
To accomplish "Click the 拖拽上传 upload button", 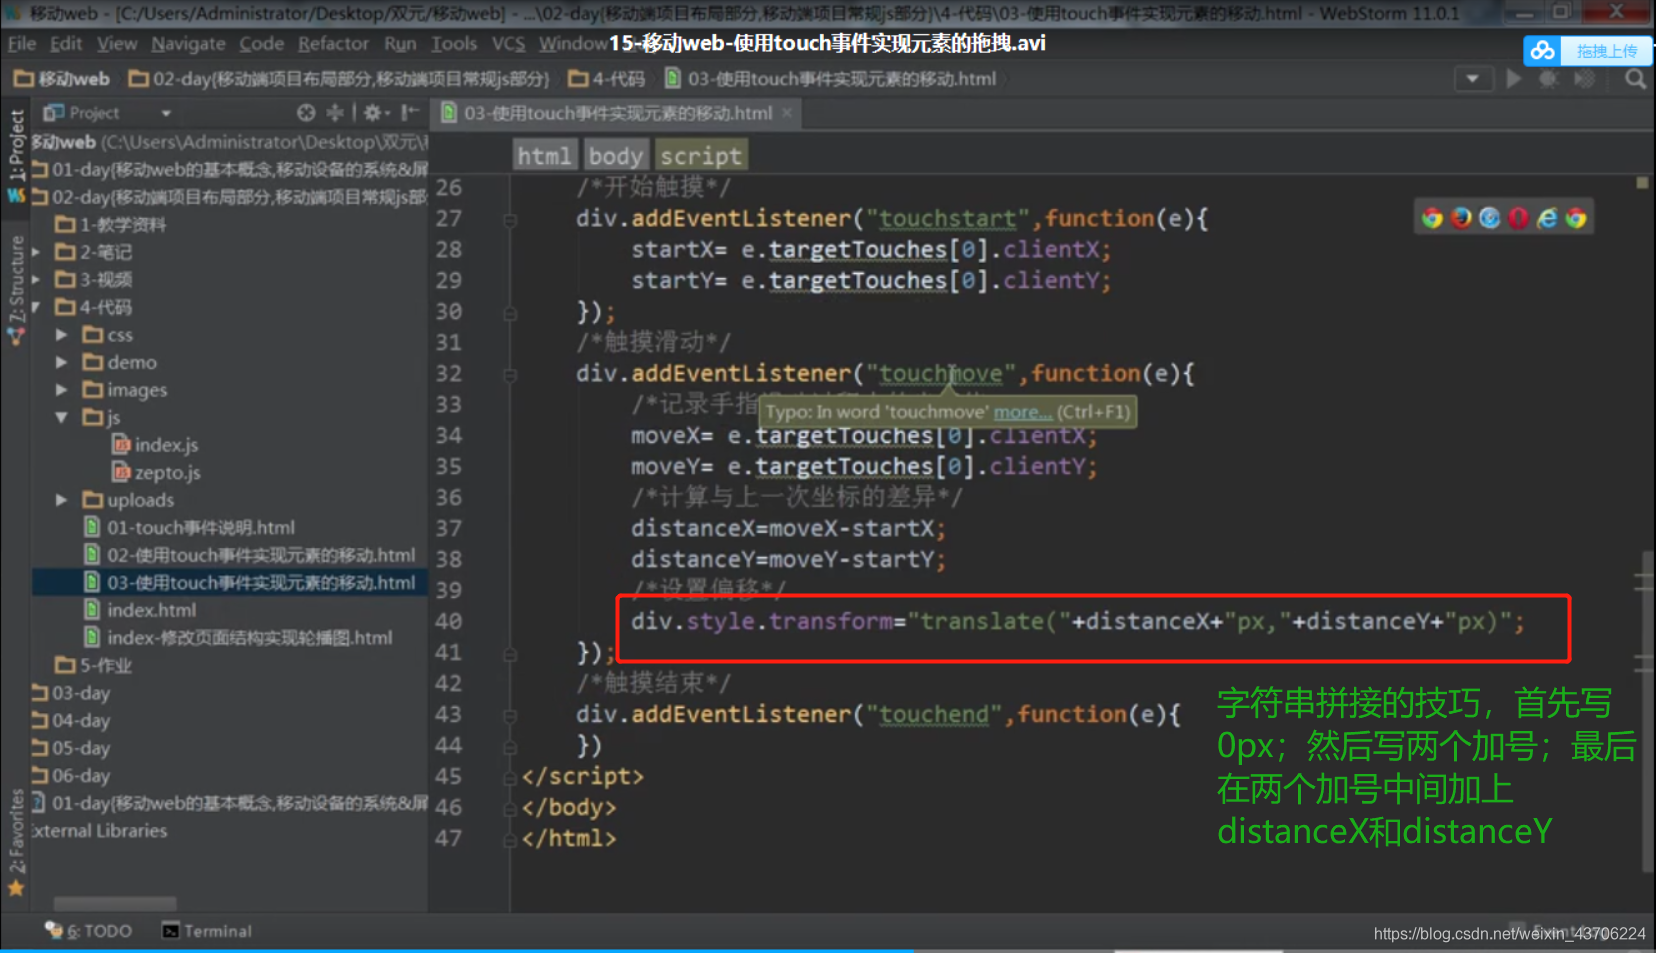I will [1606, 51].
